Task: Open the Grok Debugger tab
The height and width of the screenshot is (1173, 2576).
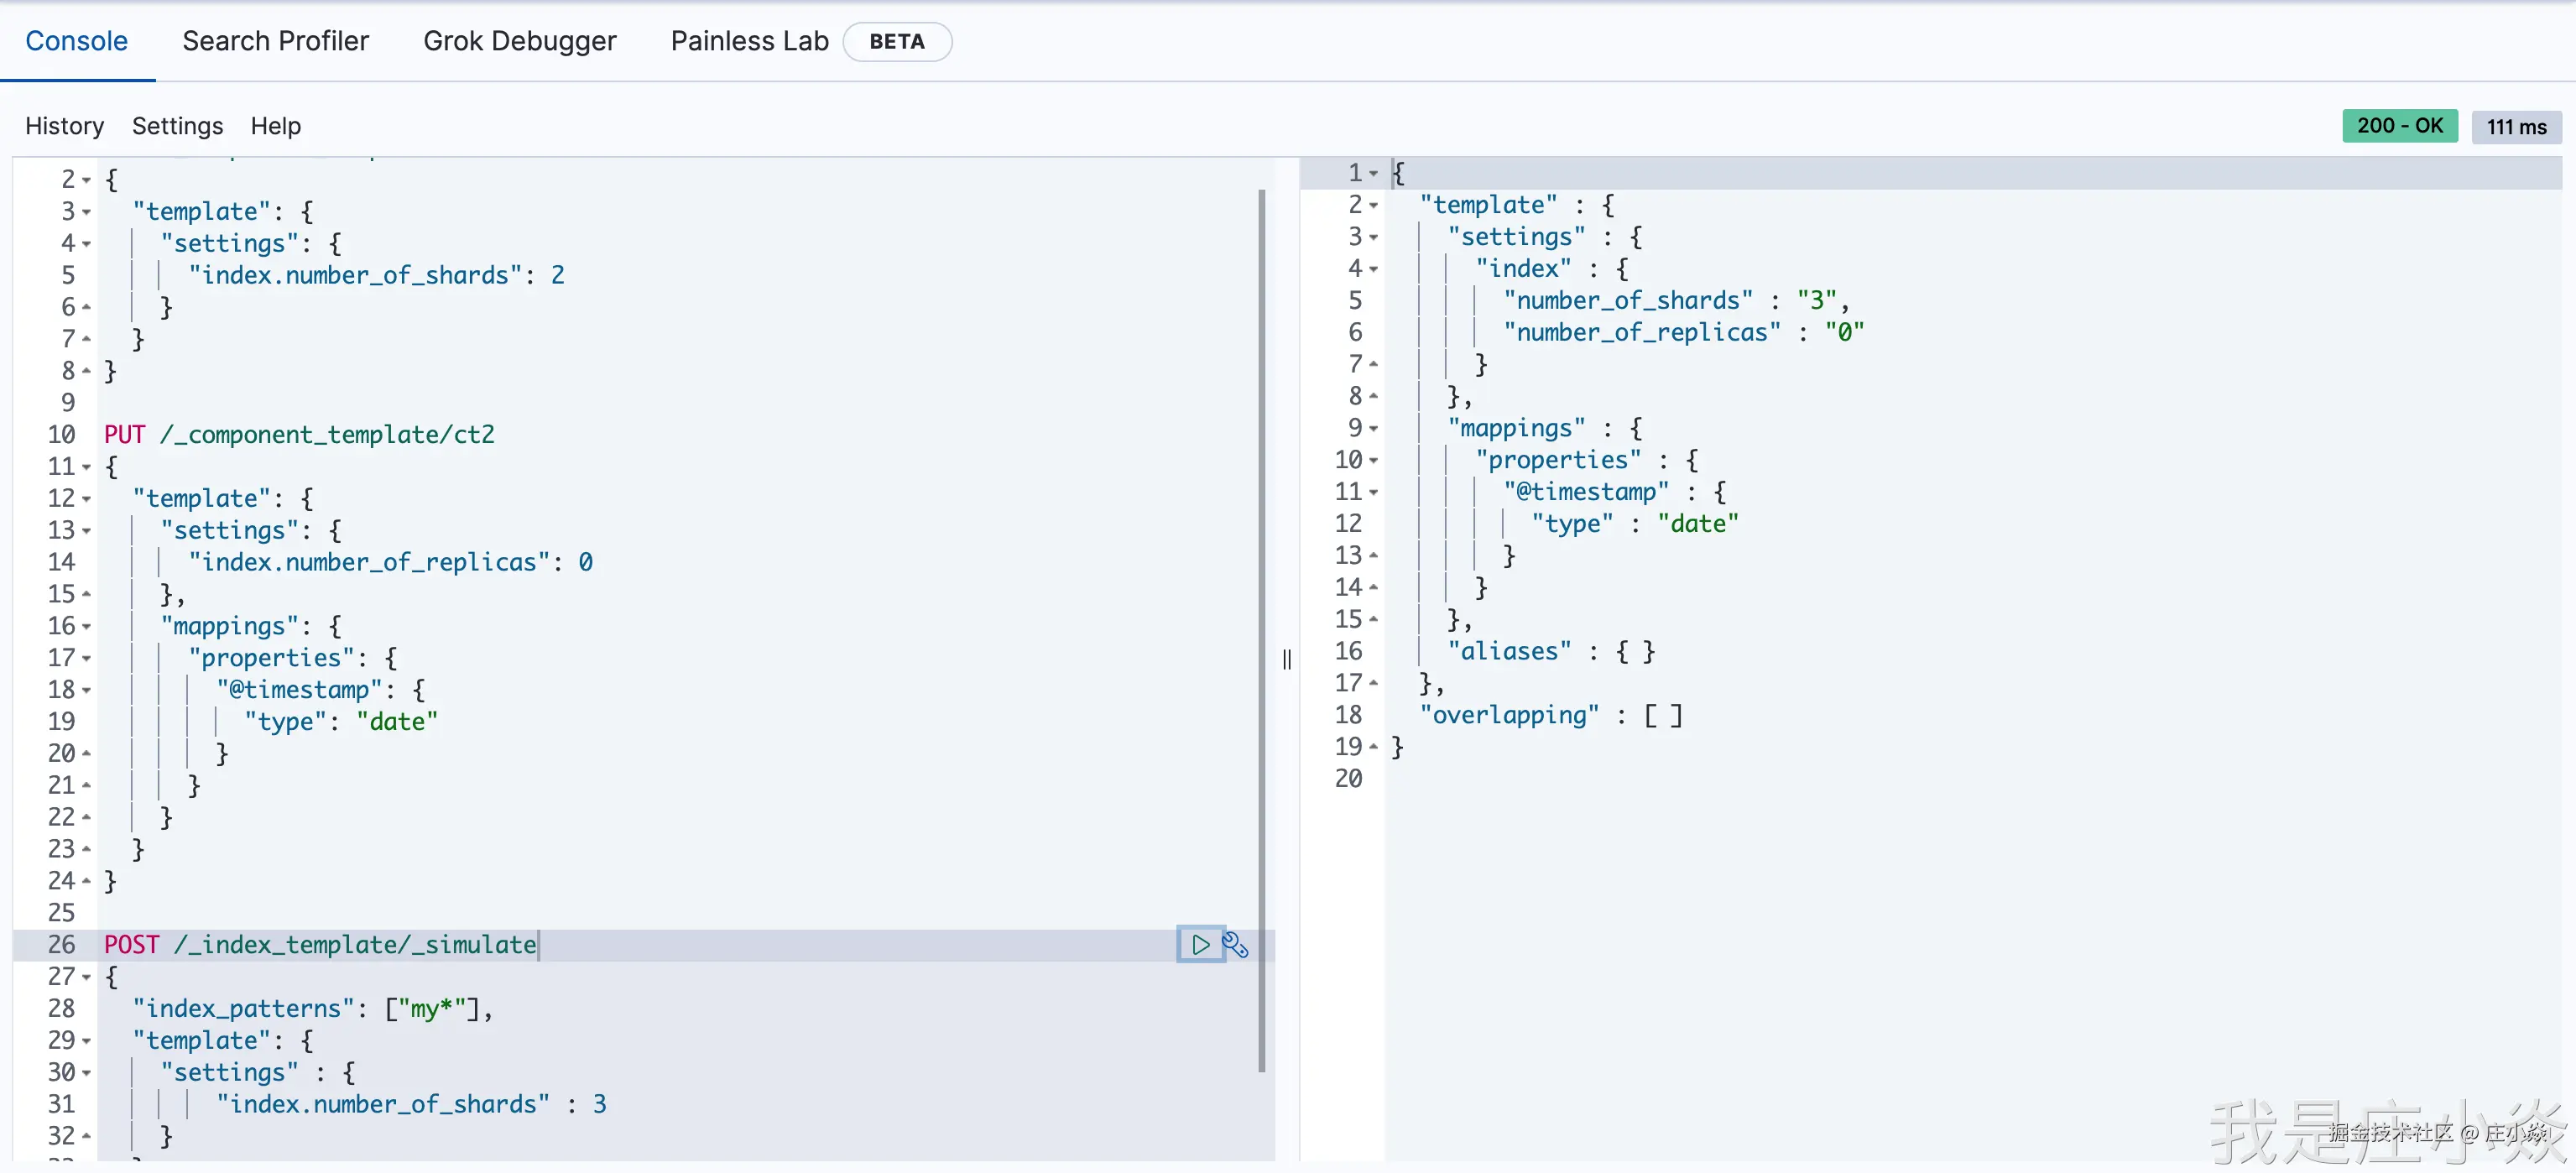Action: 519,41
